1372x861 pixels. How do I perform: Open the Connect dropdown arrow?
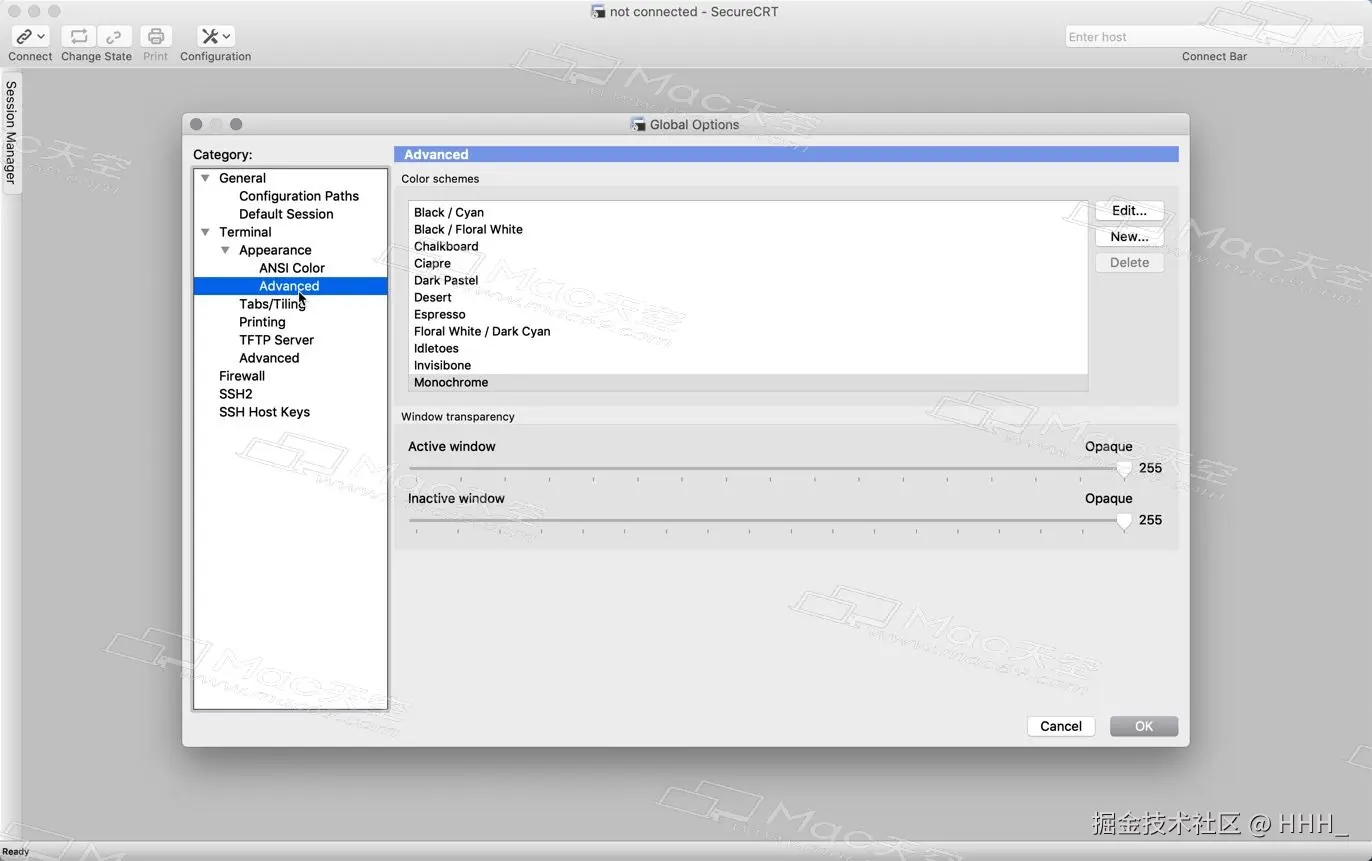tap(41, 37)
